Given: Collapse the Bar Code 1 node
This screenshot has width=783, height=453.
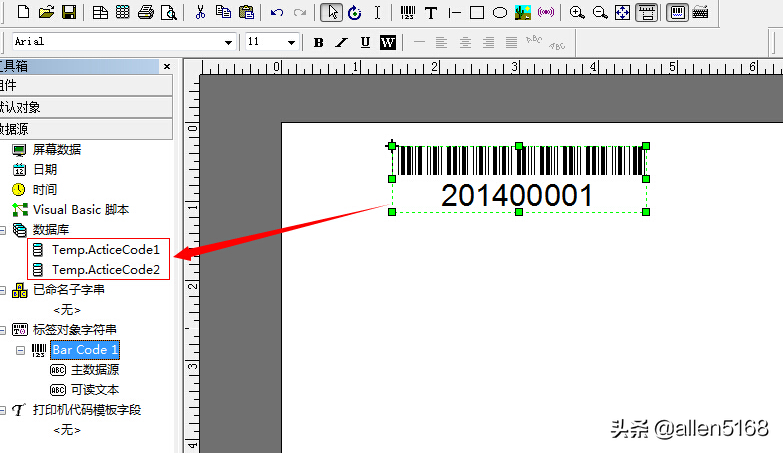Looking at the screenshot, I should tap(20, 350).
